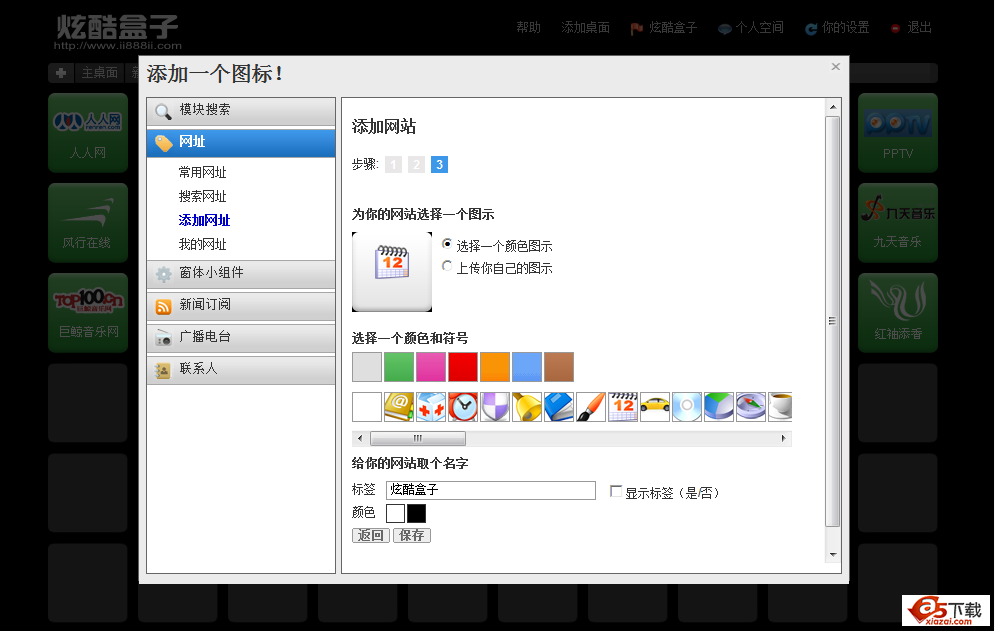Screen dimensions: 995x631
Task: Click 退出 to log out
Action: click(x=912, y=27)
